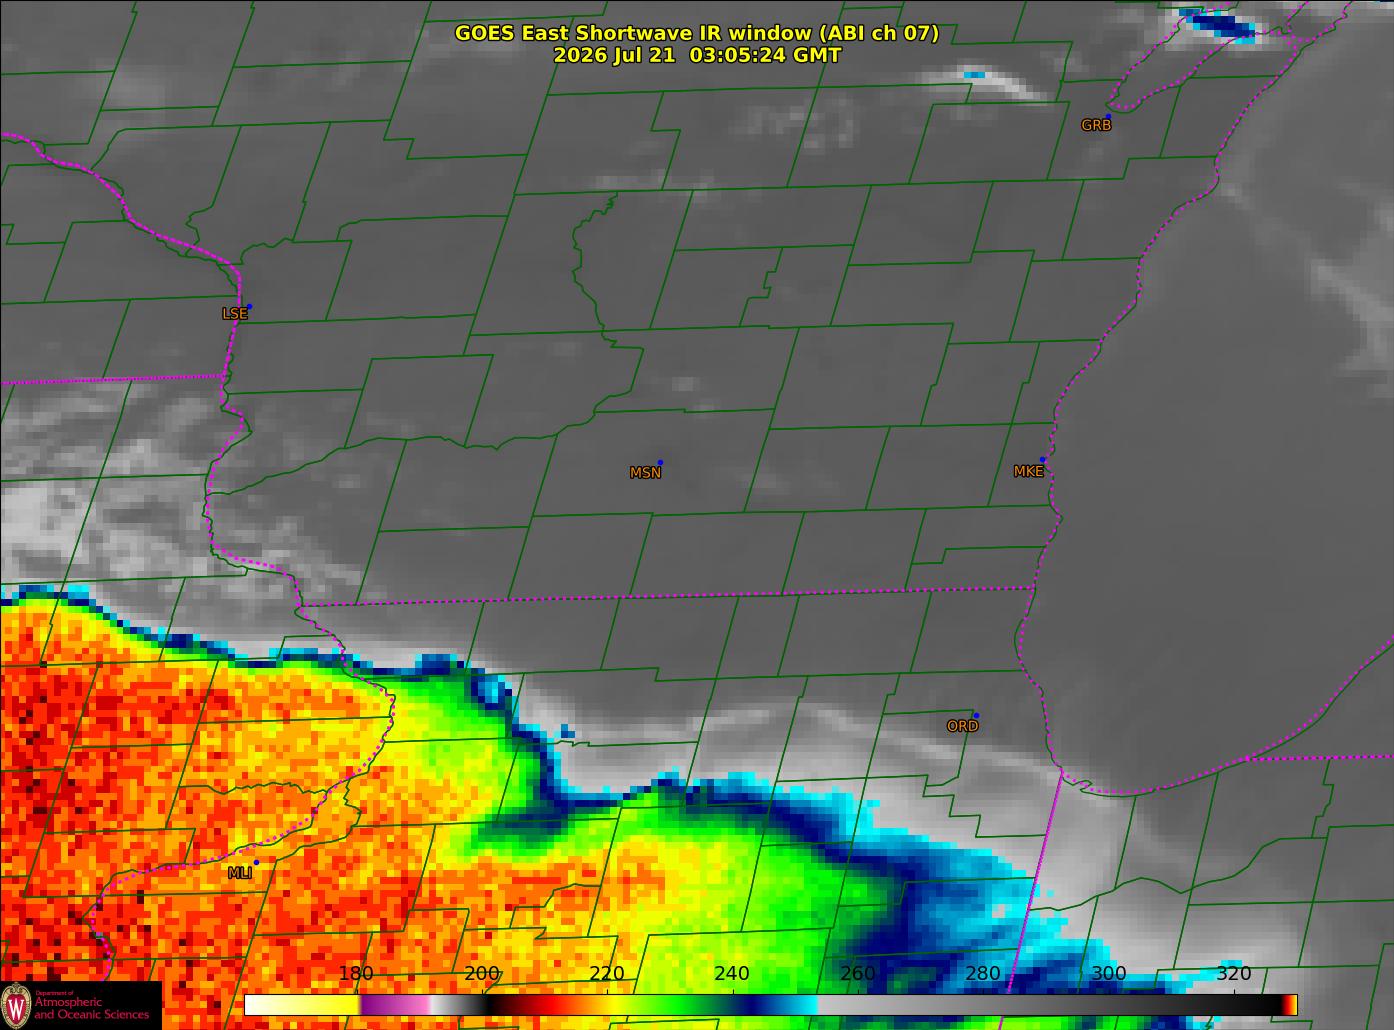Click the University of Wisconsin crest logo
Viewport: 1394px width, 1030px height.
point(17,1005)
